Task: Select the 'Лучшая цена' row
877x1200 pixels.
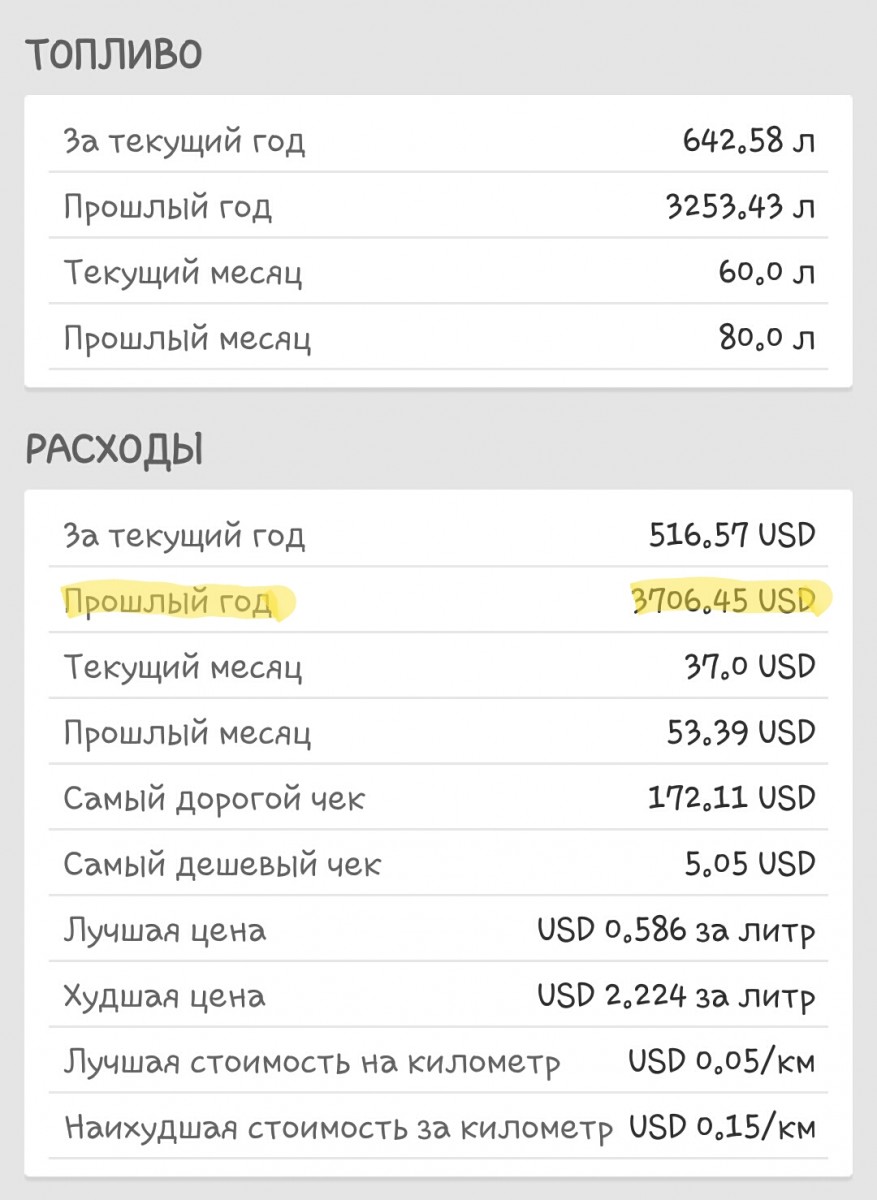Action: [438, 930]
